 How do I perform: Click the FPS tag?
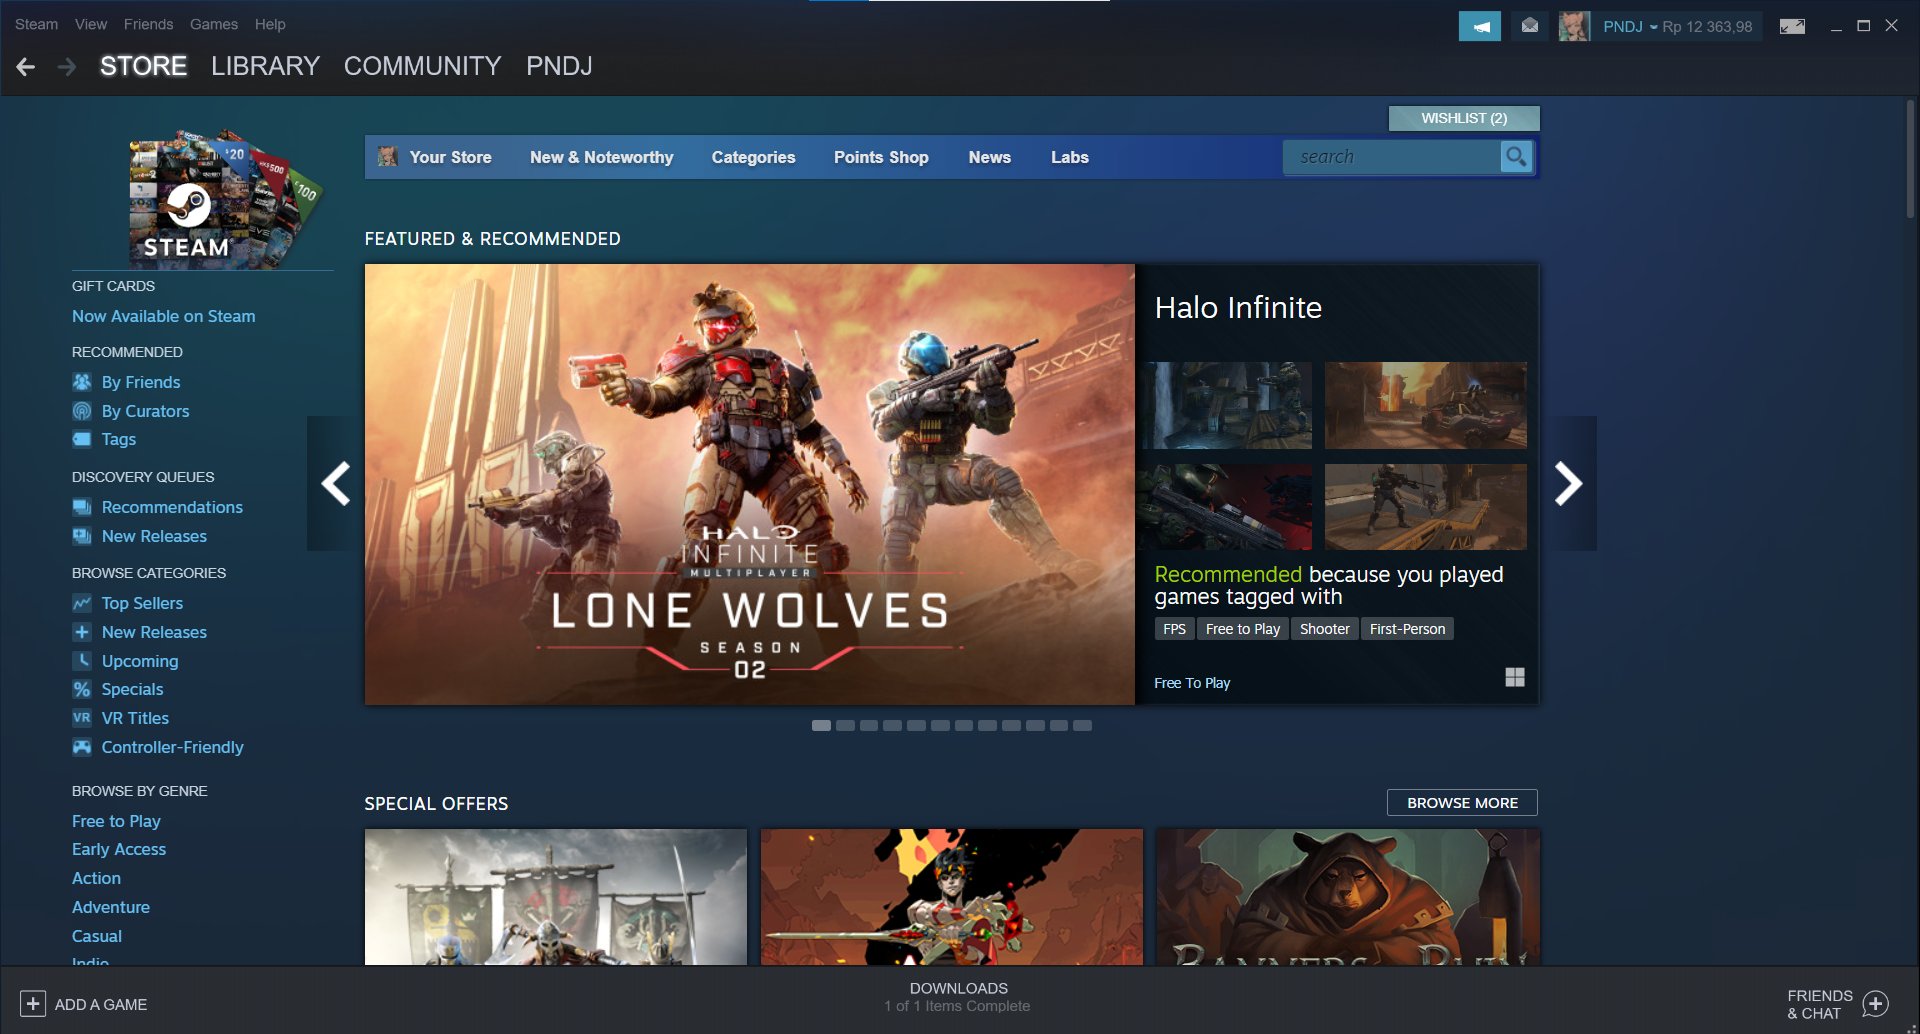(1174, 629)
